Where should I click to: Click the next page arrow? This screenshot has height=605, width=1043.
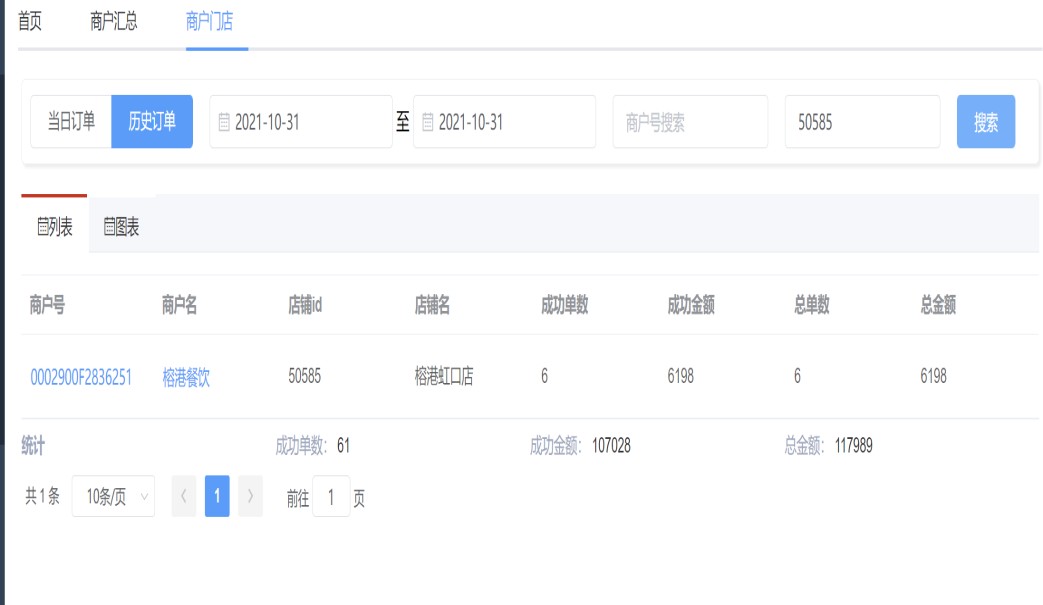(x=250, y=496)
